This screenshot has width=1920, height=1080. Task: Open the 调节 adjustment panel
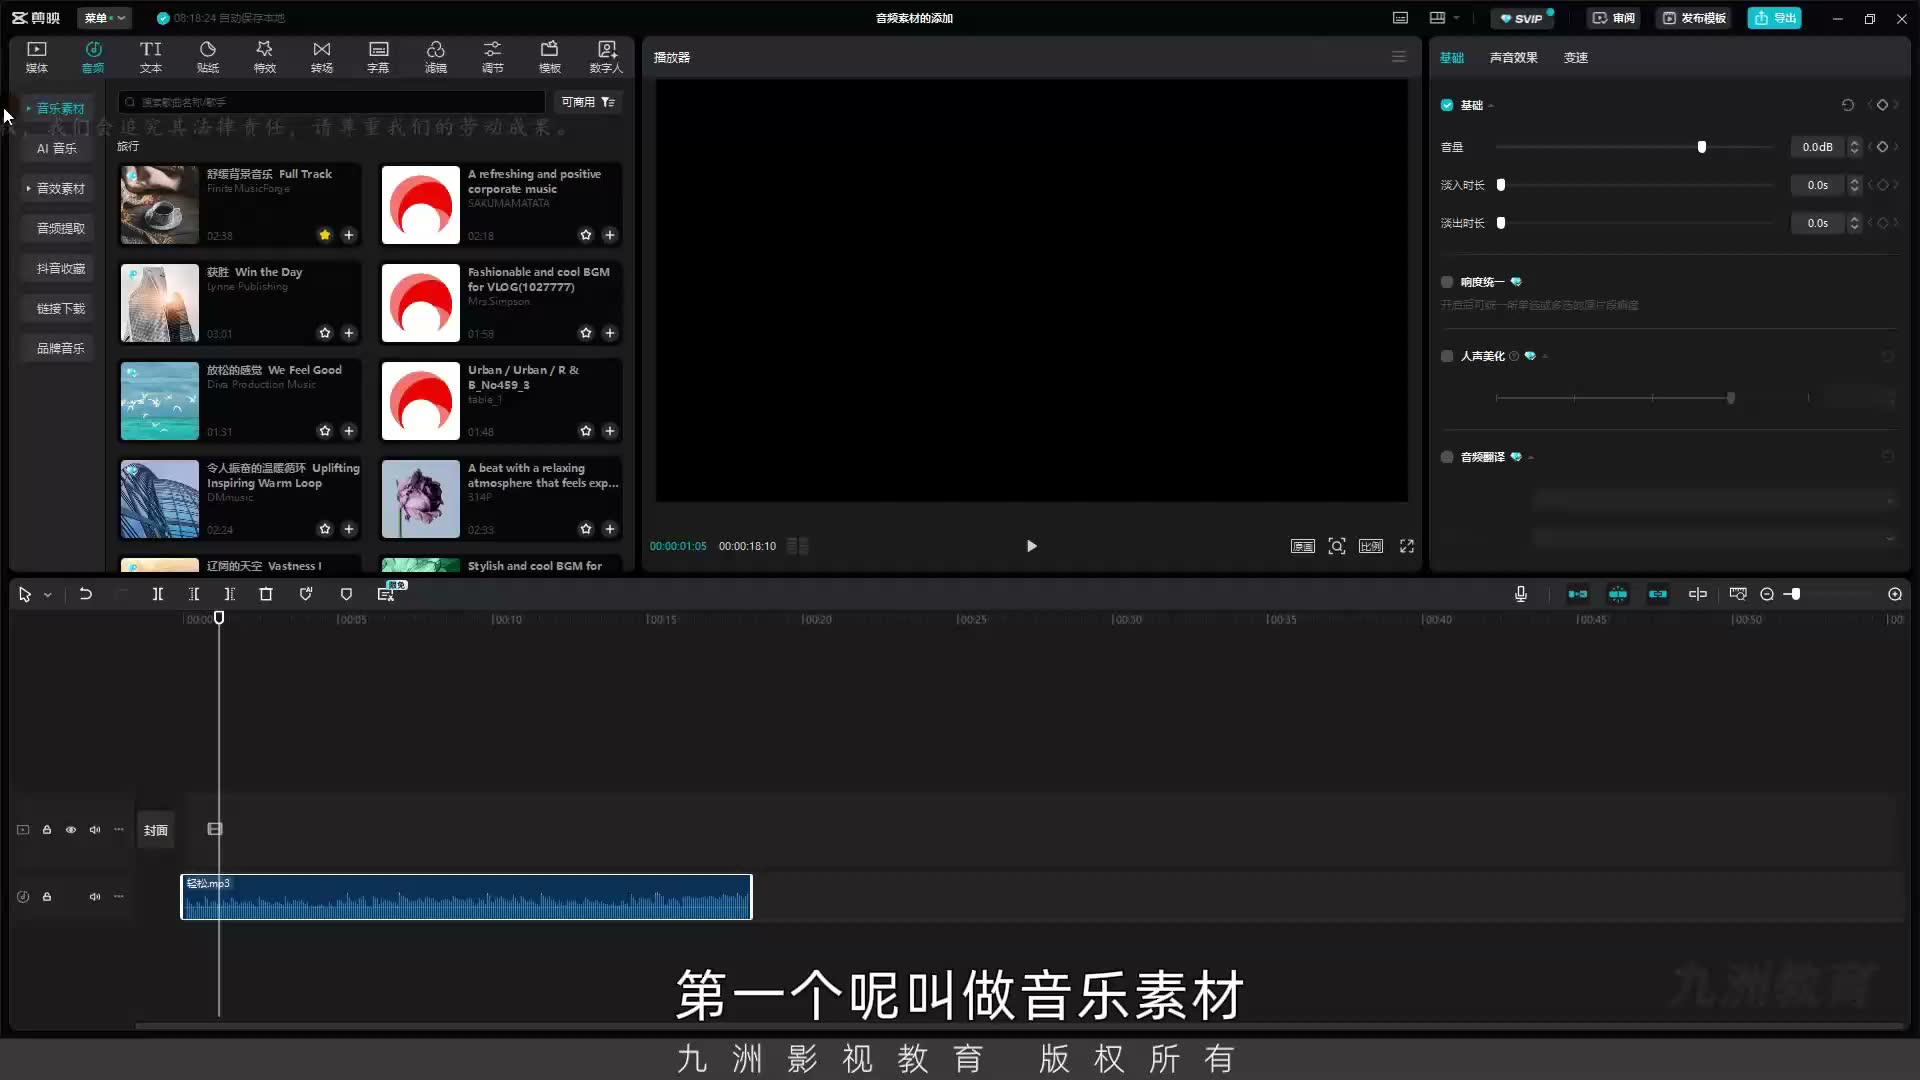click(492, 57)
